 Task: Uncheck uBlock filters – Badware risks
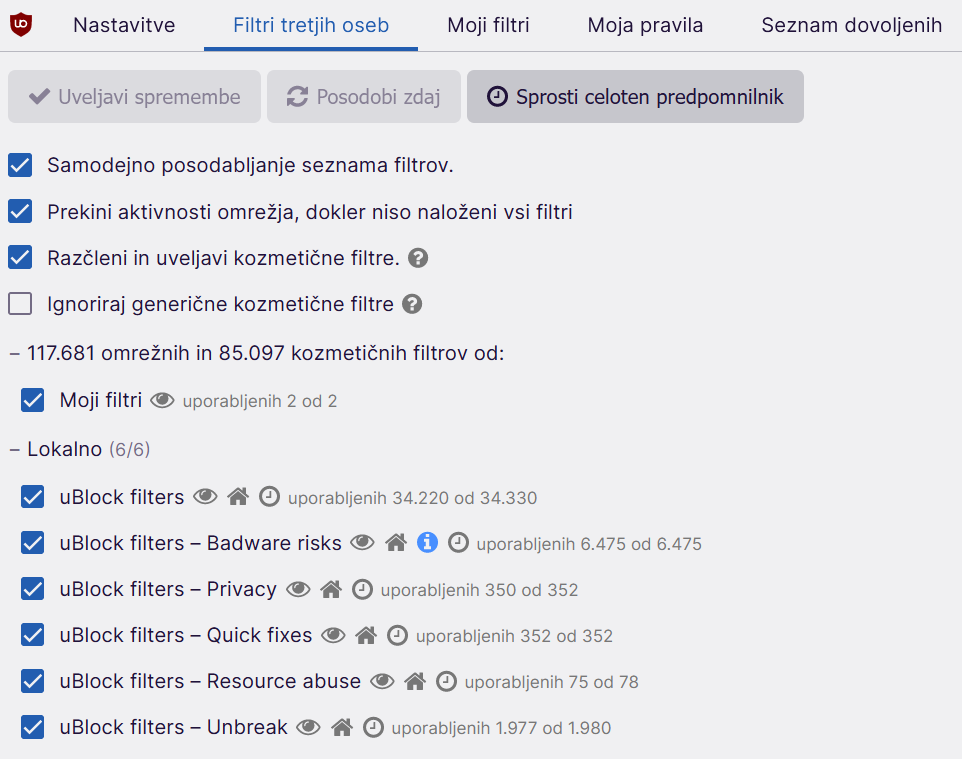click(33, 542)
